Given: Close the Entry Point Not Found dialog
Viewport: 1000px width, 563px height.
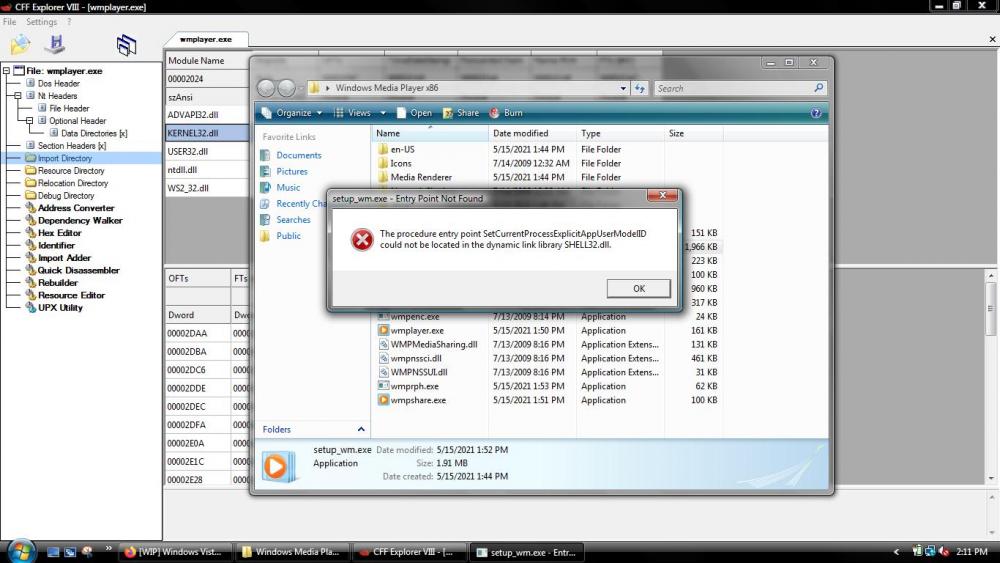Looking at the screenshot, I should 662,195.
